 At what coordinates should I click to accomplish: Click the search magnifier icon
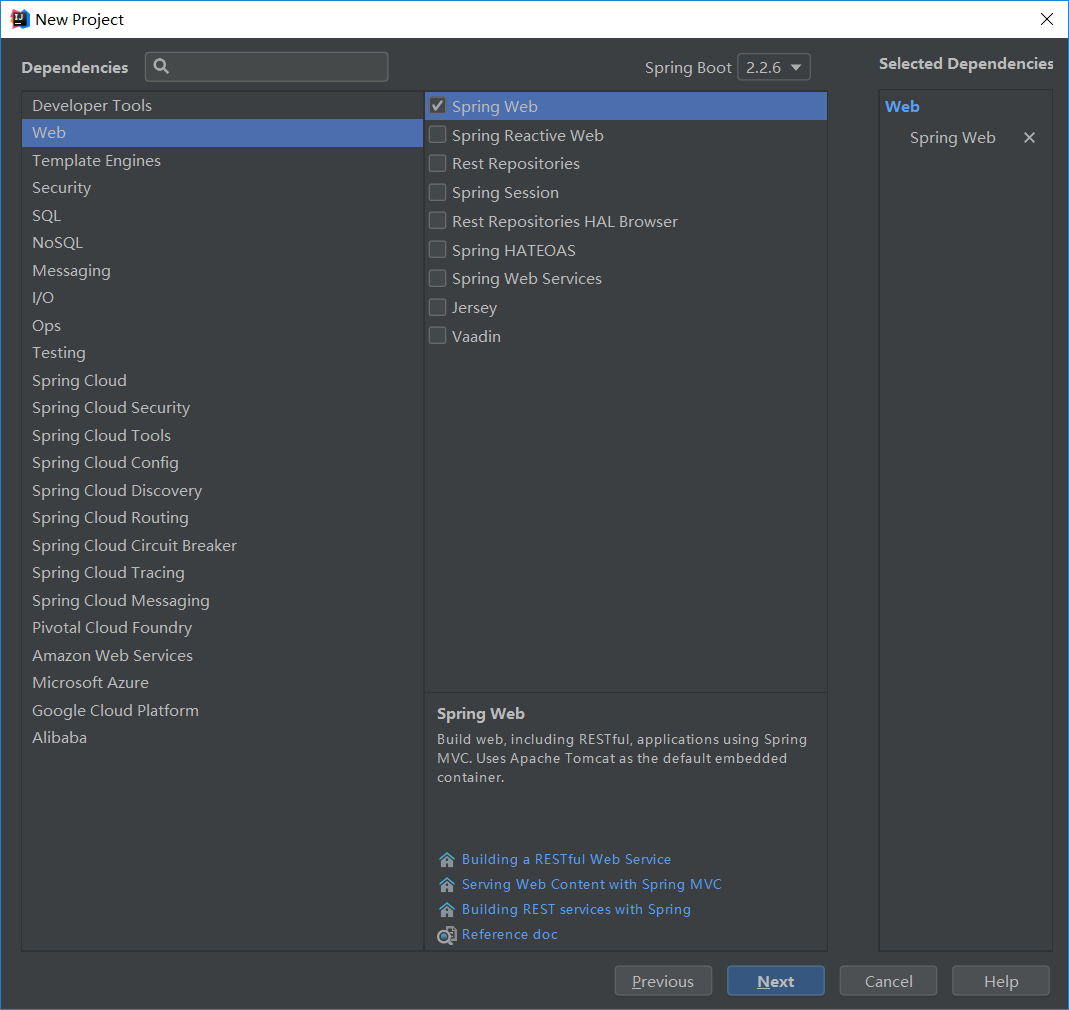click(162, 66)
